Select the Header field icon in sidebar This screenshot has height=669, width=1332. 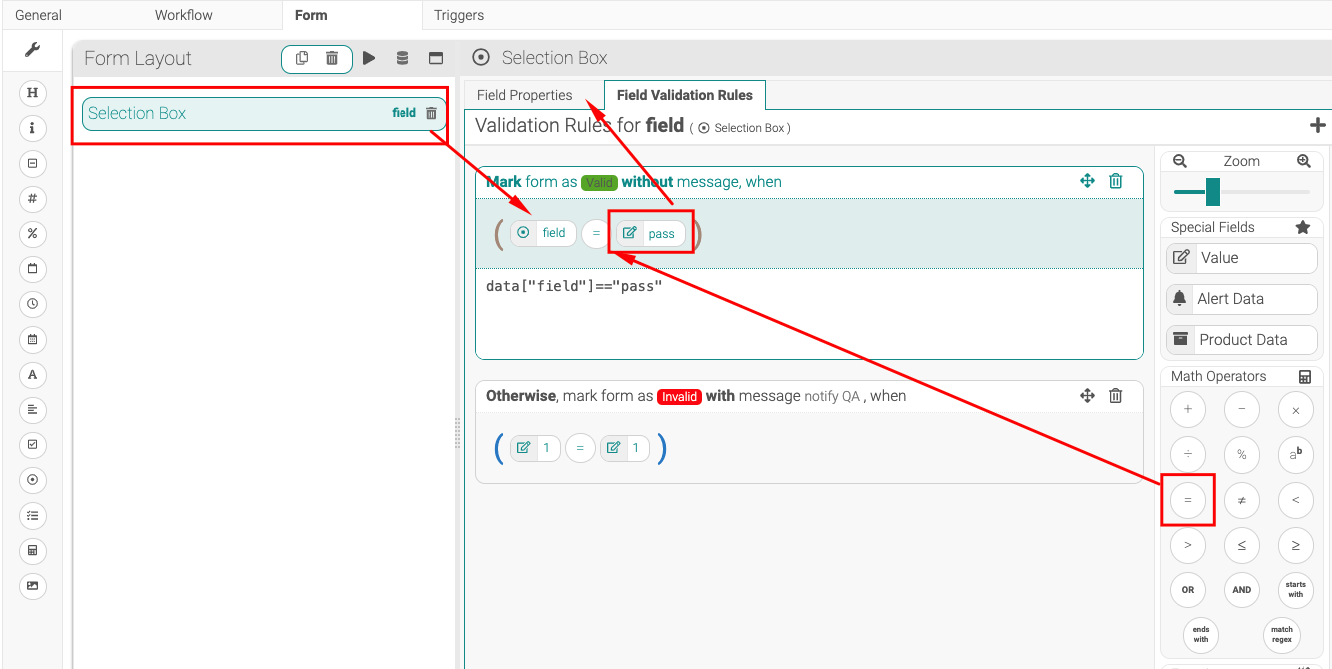coord(32,92)
